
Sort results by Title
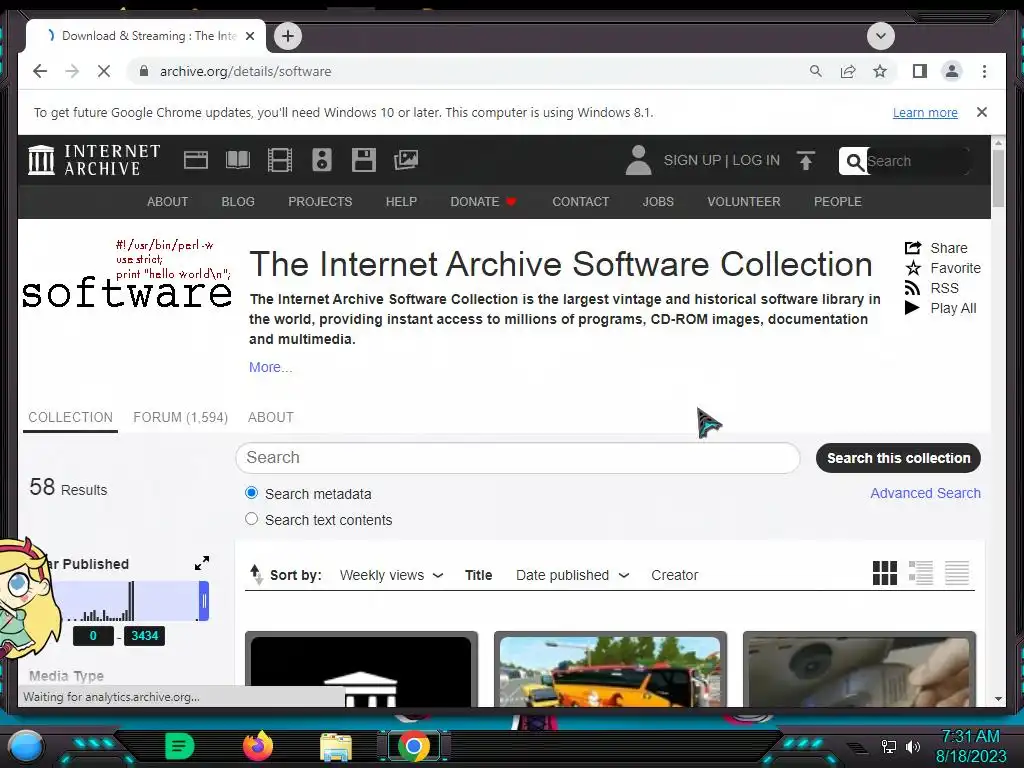click(x=478, y=575)
